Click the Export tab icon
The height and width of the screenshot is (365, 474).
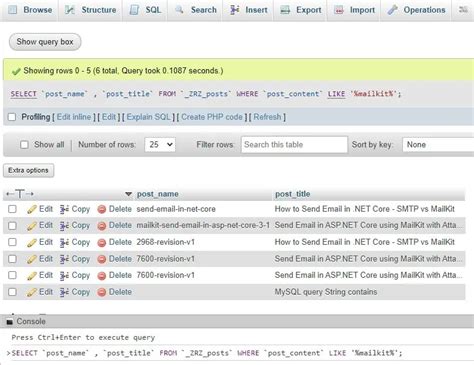[x=285, y=10]
